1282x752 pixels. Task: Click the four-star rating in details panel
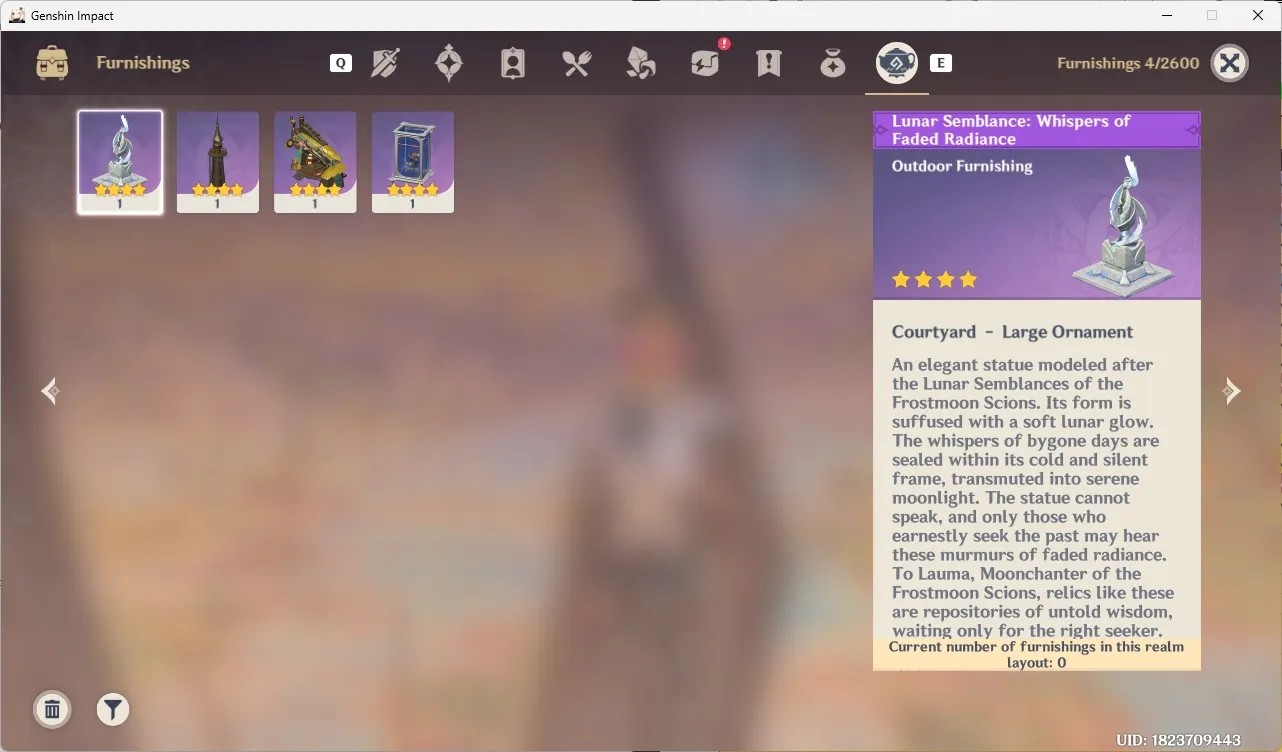[934, 280]
